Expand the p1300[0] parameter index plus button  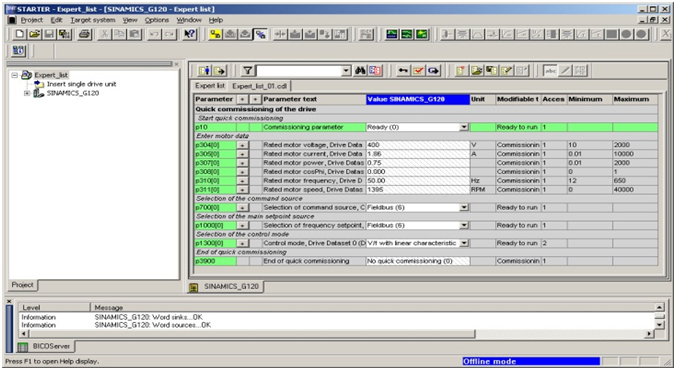click(x=242, y=243)
